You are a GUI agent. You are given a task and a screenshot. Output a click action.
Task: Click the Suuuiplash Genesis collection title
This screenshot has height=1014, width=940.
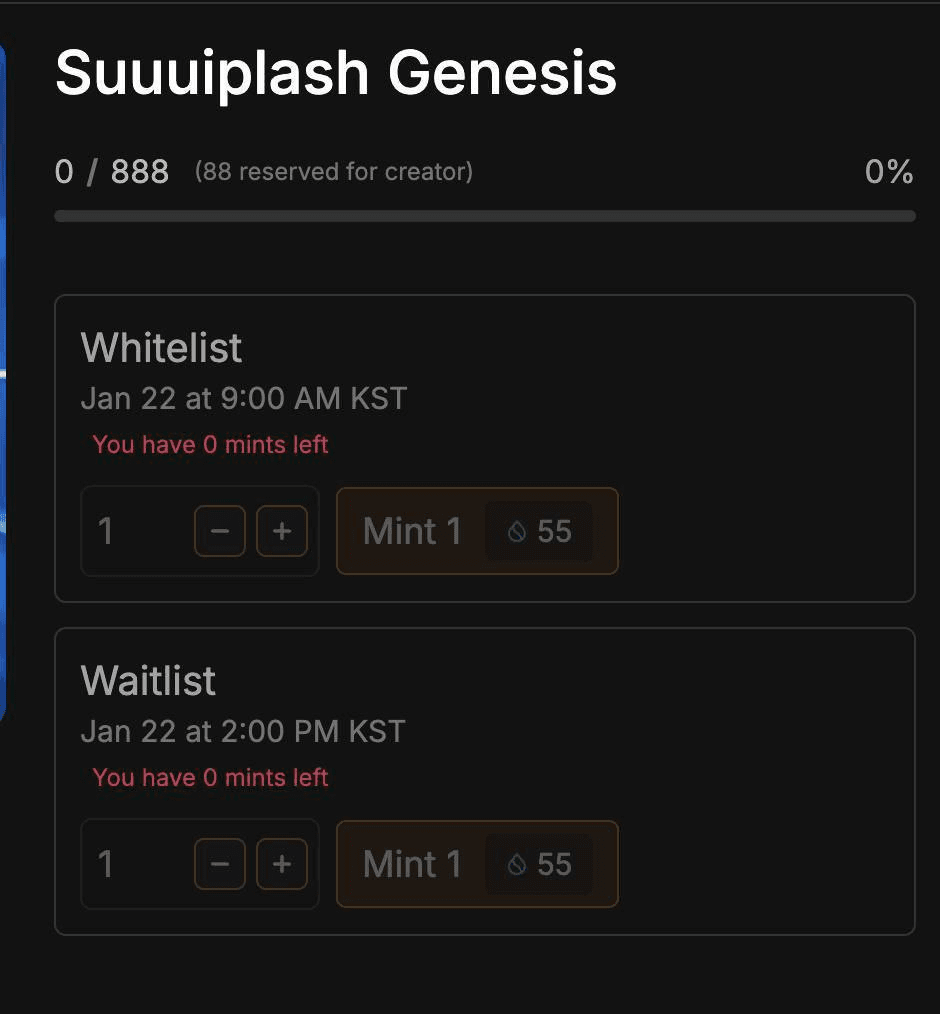point(336,70)
